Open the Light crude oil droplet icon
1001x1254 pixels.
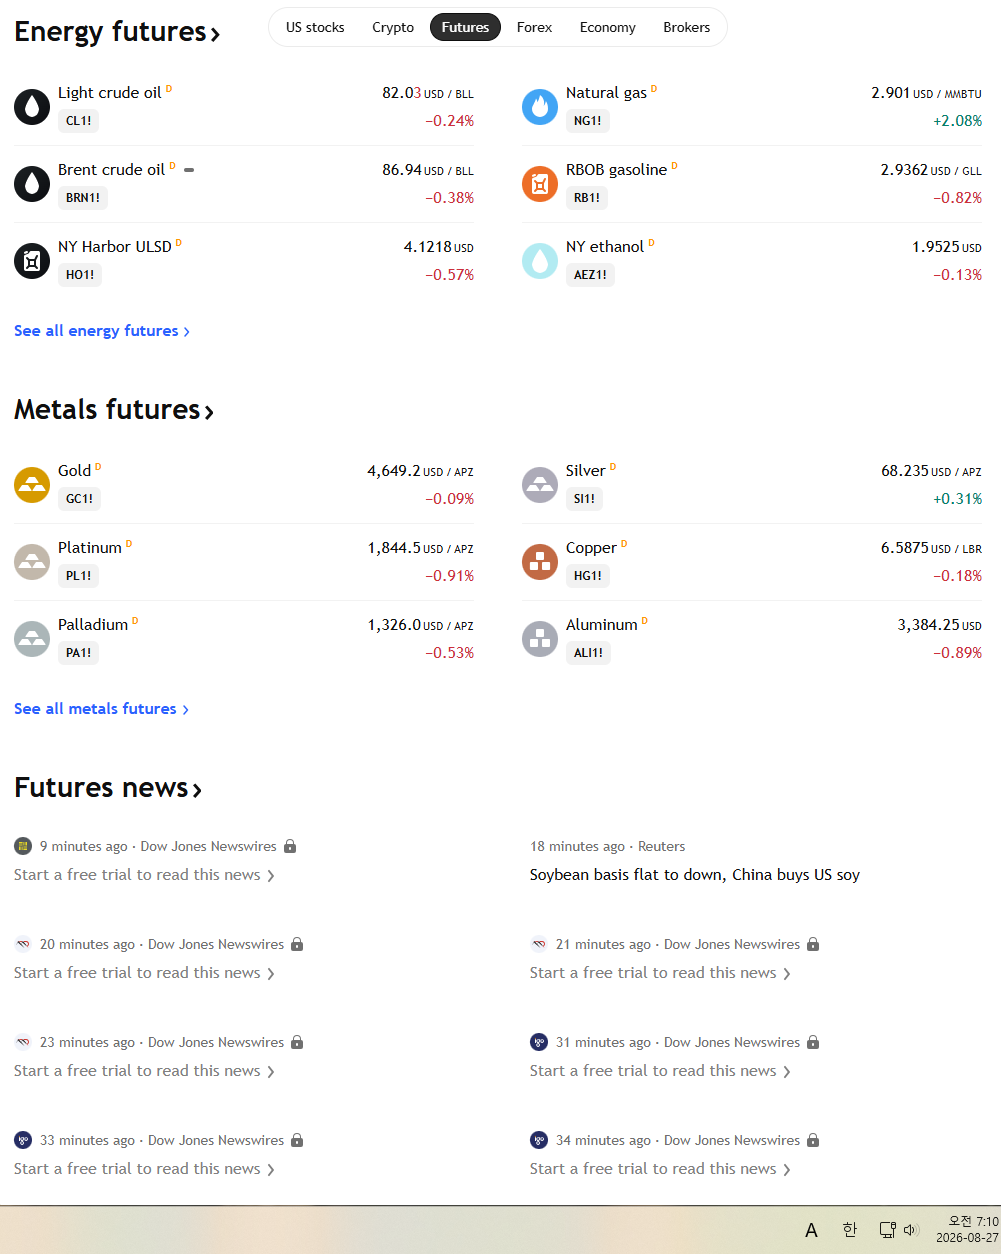point(32,107)
